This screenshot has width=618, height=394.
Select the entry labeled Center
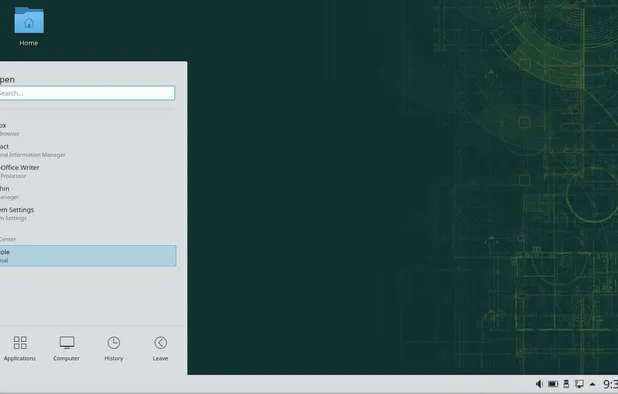point(88,235)
